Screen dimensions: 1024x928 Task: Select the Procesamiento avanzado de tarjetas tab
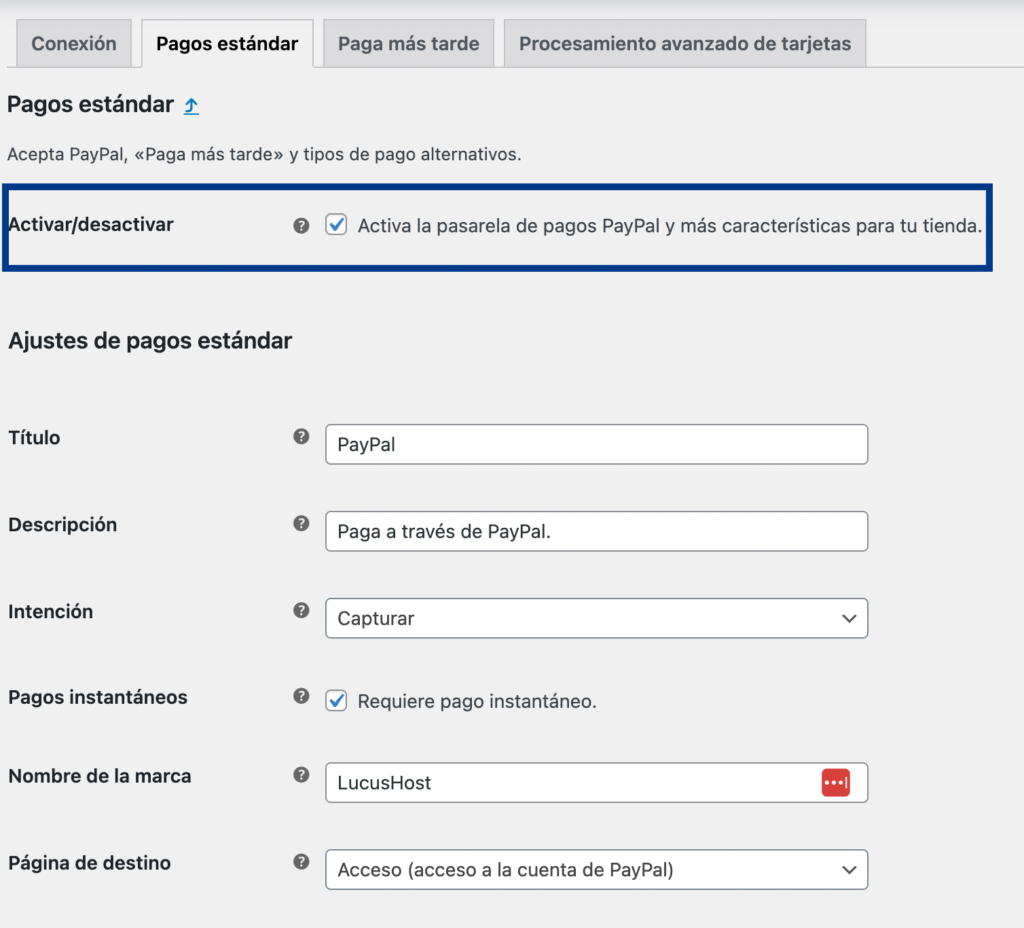[x=683, y=43]
